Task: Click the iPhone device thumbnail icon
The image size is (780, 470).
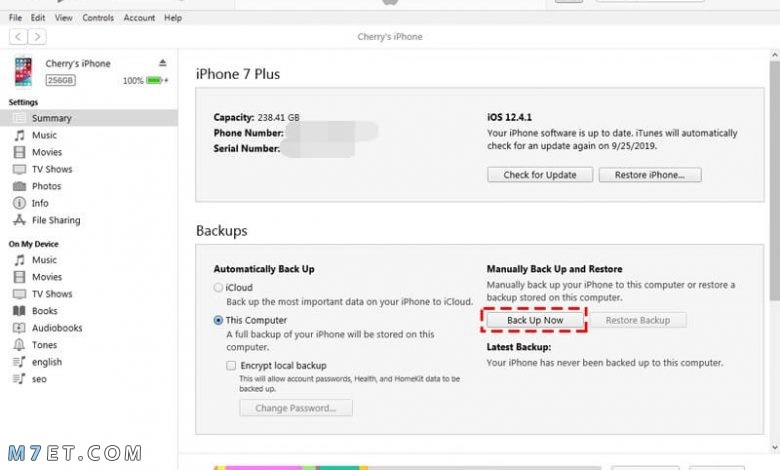Action: [23, 72]
